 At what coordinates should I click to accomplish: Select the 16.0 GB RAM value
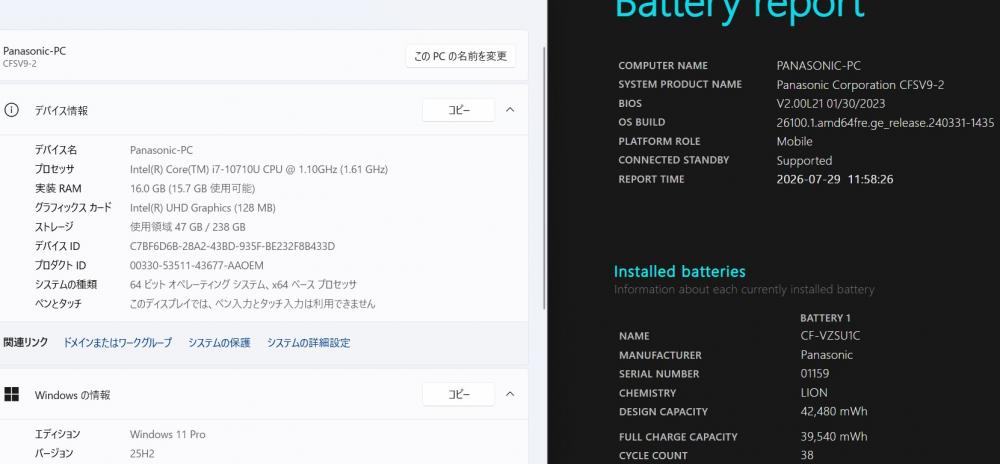click(x=193, y=189)
